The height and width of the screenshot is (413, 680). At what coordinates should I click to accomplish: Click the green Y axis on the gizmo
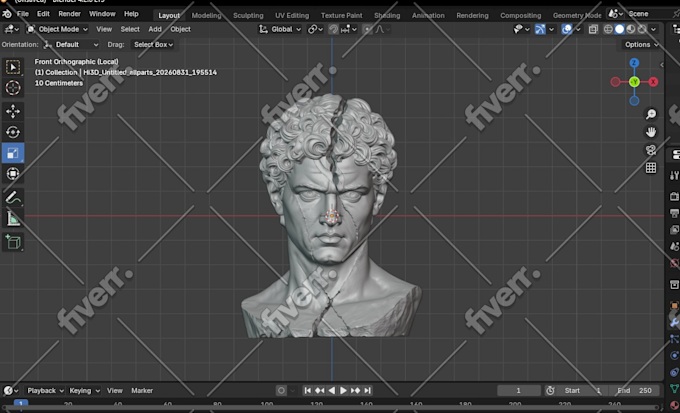coord(634,82)
